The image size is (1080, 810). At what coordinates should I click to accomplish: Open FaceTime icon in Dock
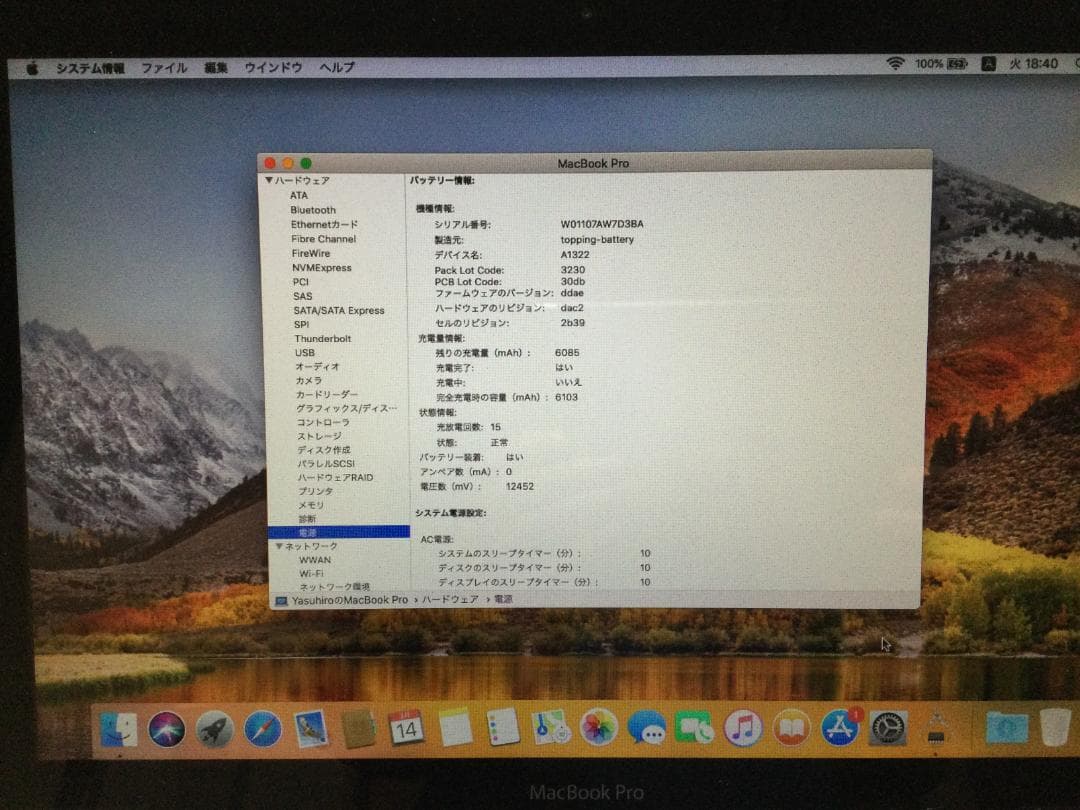[694, 727]
